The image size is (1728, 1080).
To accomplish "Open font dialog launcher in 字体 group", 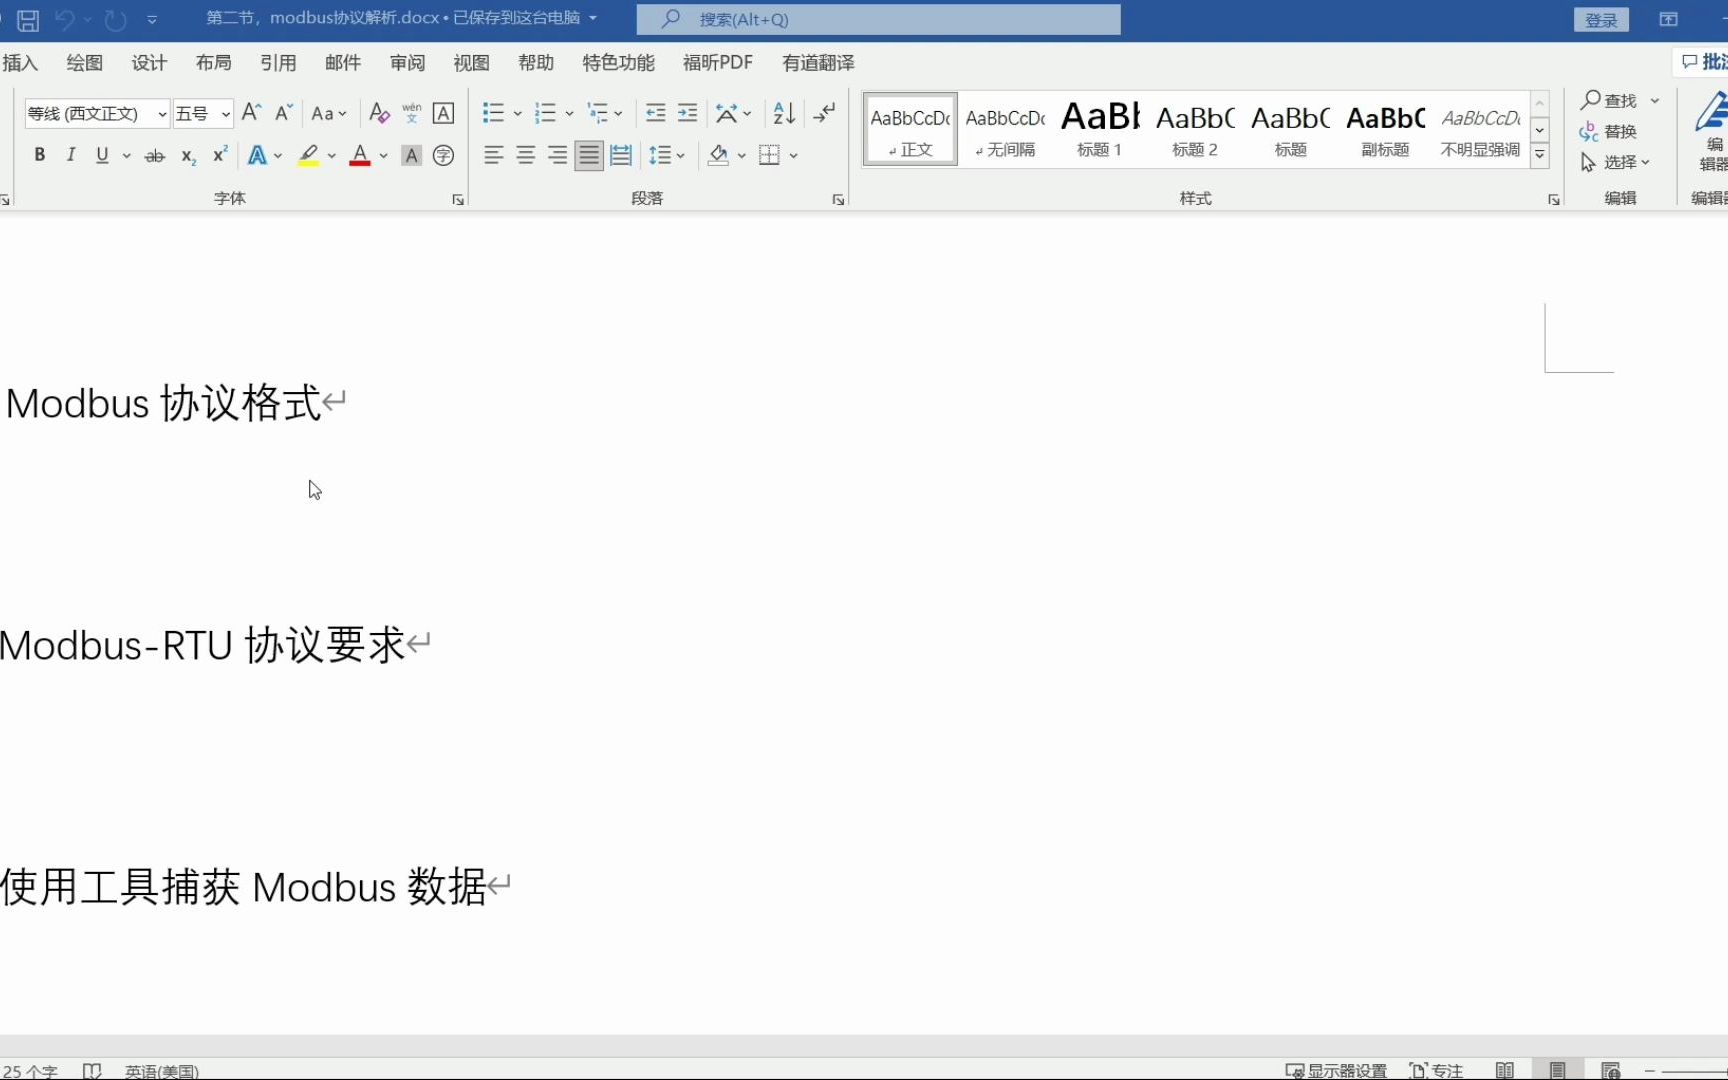I will point(458,200).
